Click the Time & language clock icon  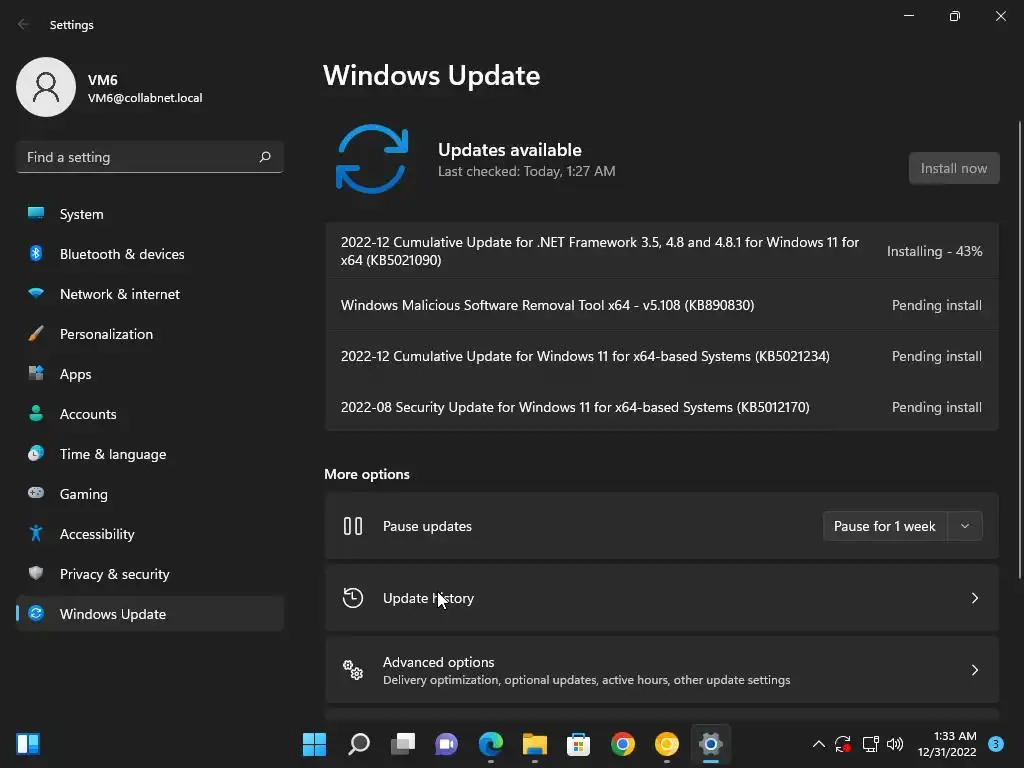36,453
